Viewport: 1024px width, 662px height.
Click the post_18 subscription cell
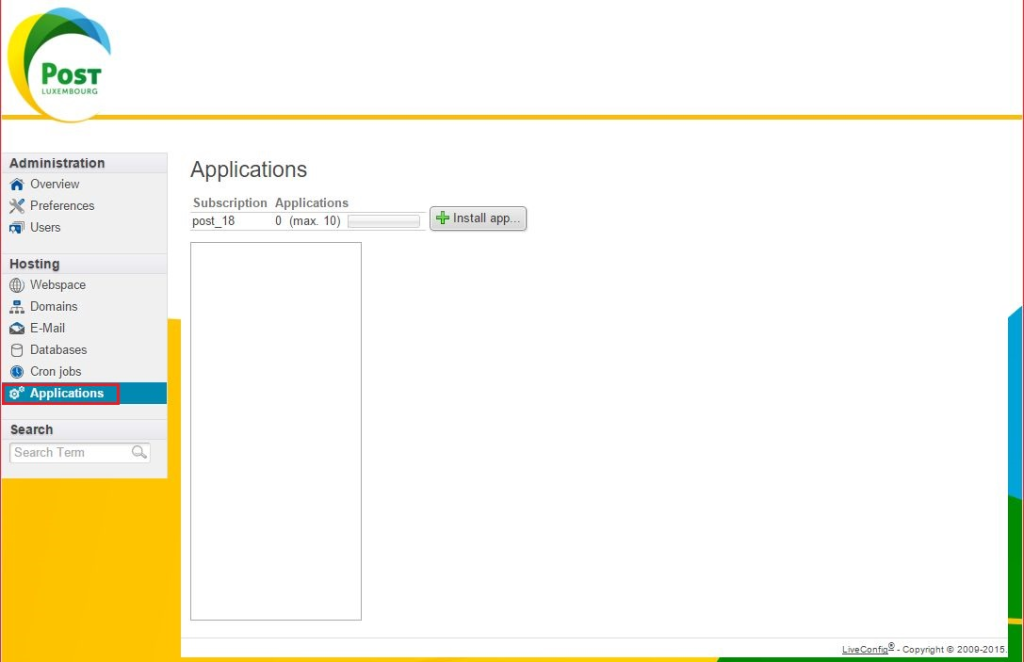[x=214, y=221]
